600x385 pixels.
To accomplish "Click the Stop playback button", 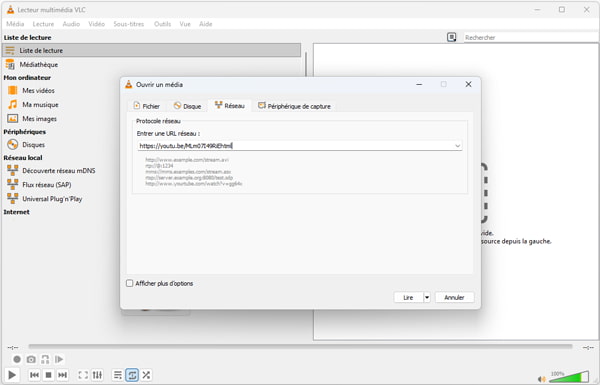I will point(48,375).
